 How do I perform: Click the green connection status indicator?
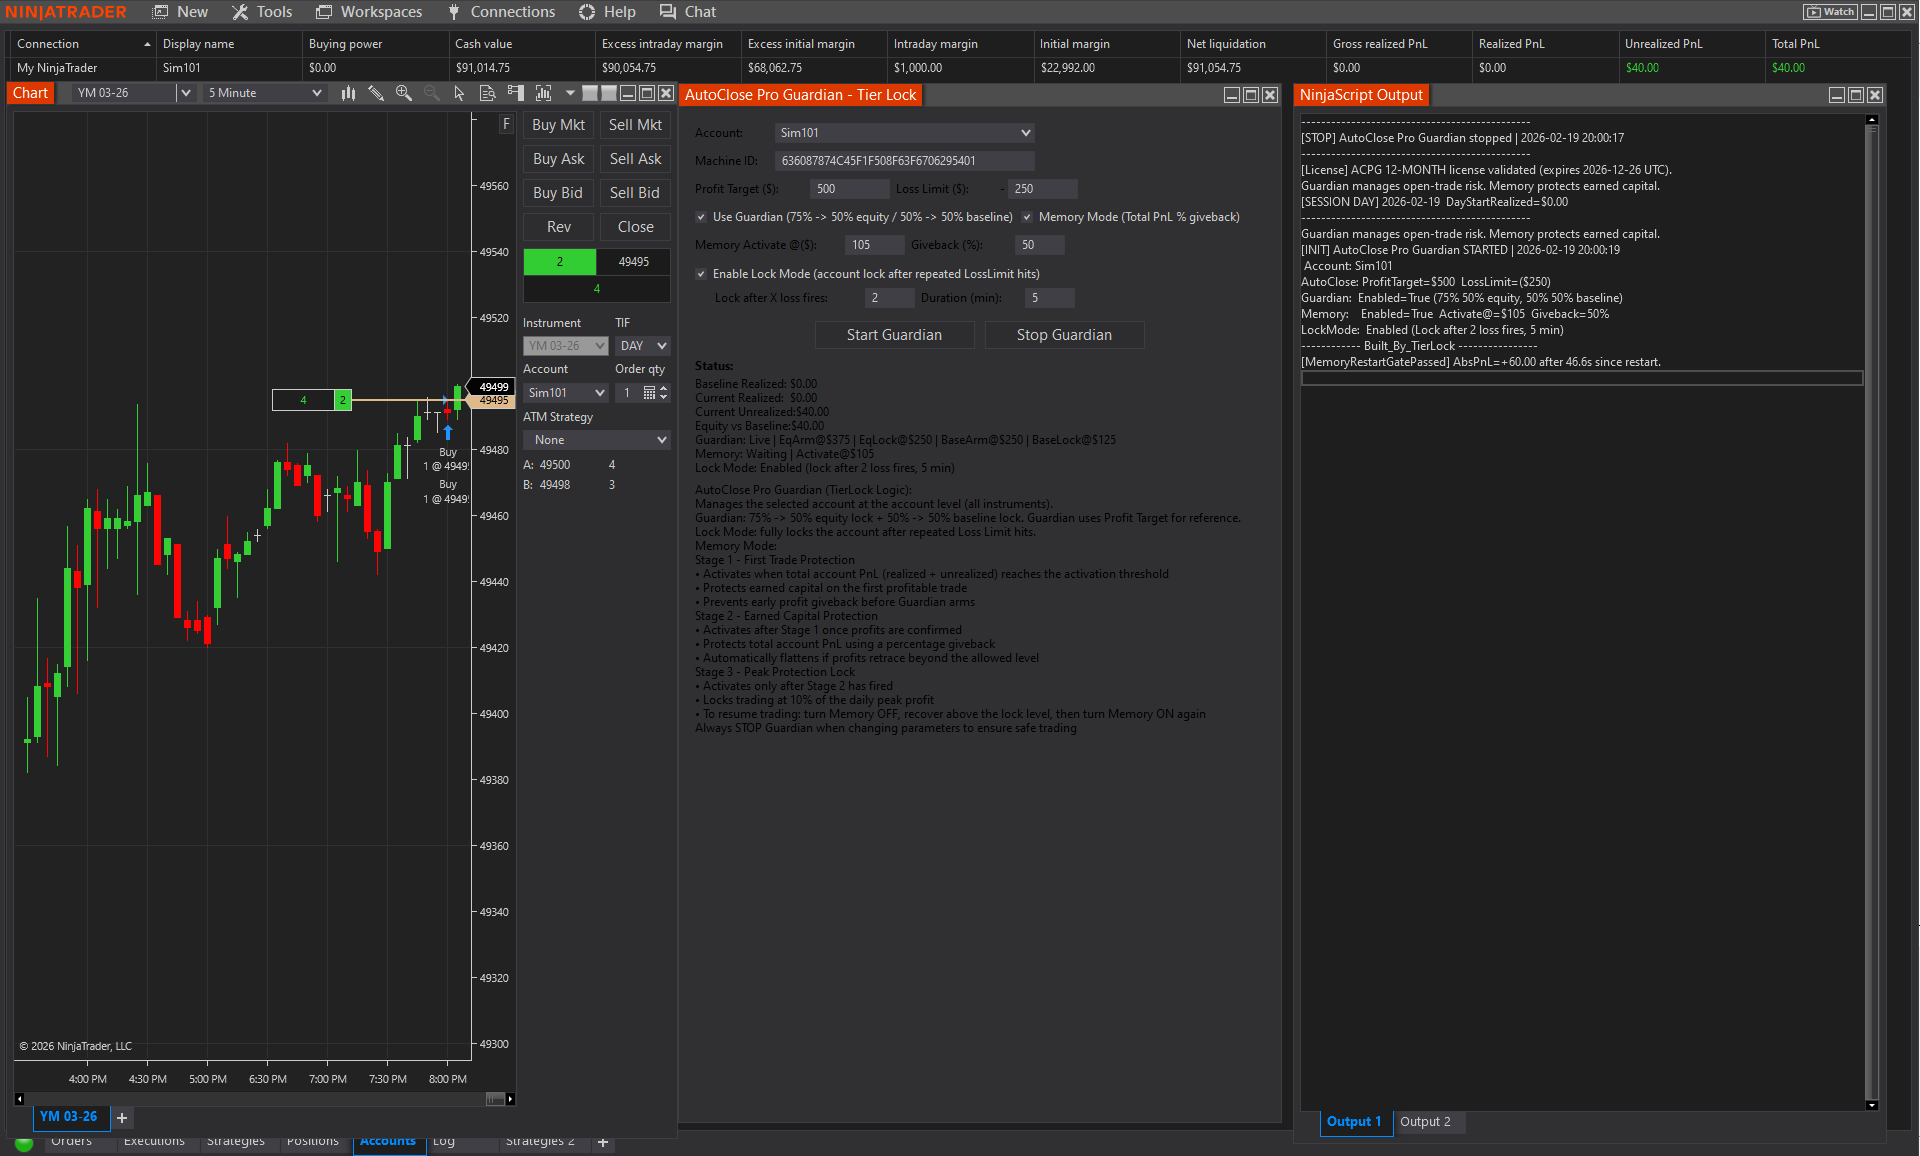[22, 1145]
